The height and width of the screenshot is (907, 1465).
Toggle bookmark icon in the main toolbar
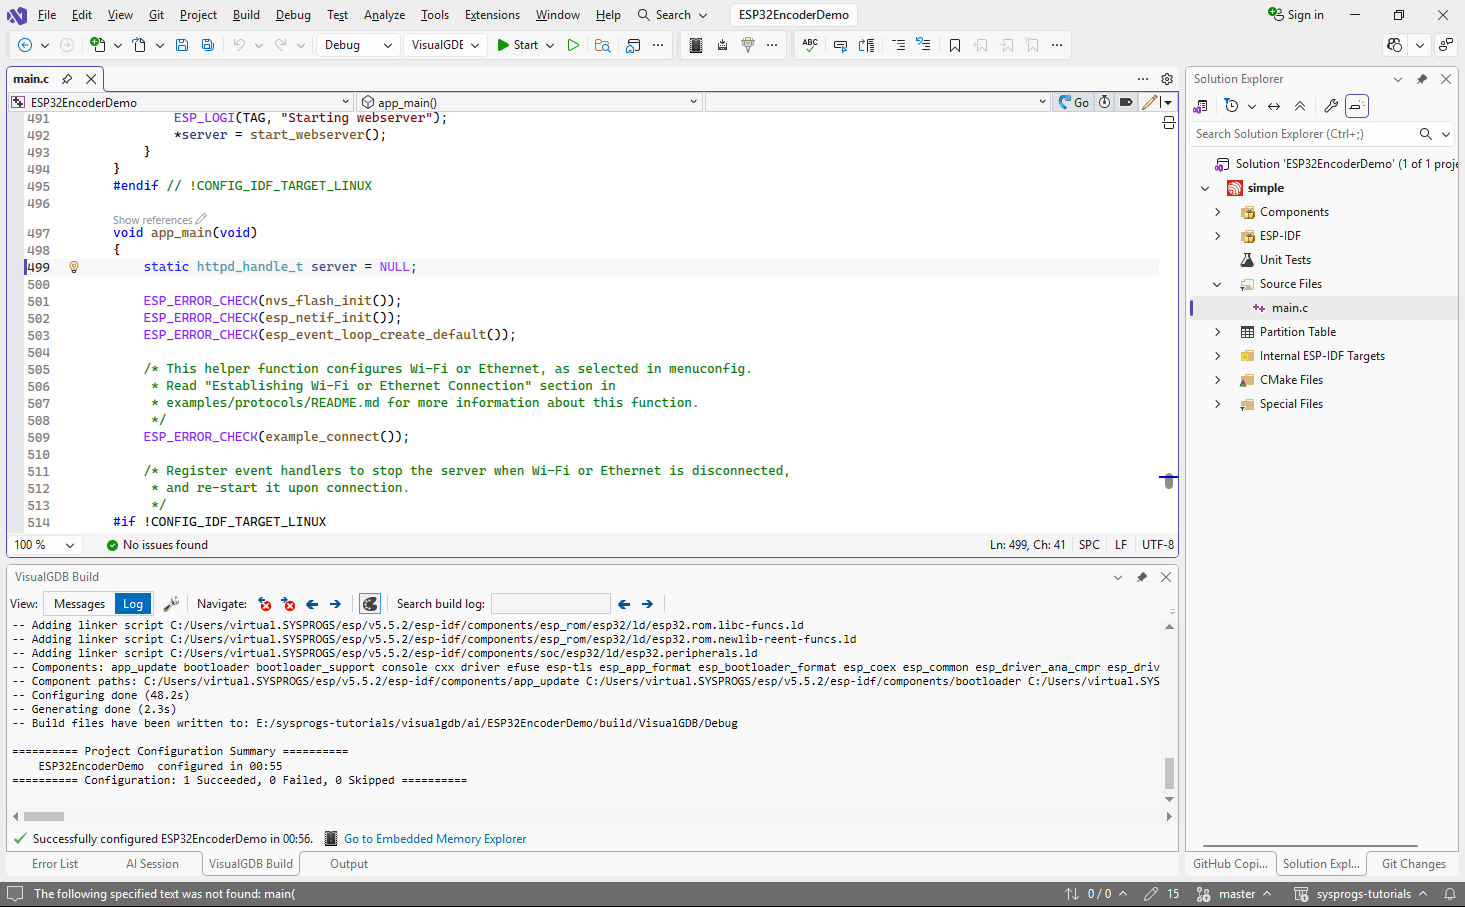click(955, 45)
